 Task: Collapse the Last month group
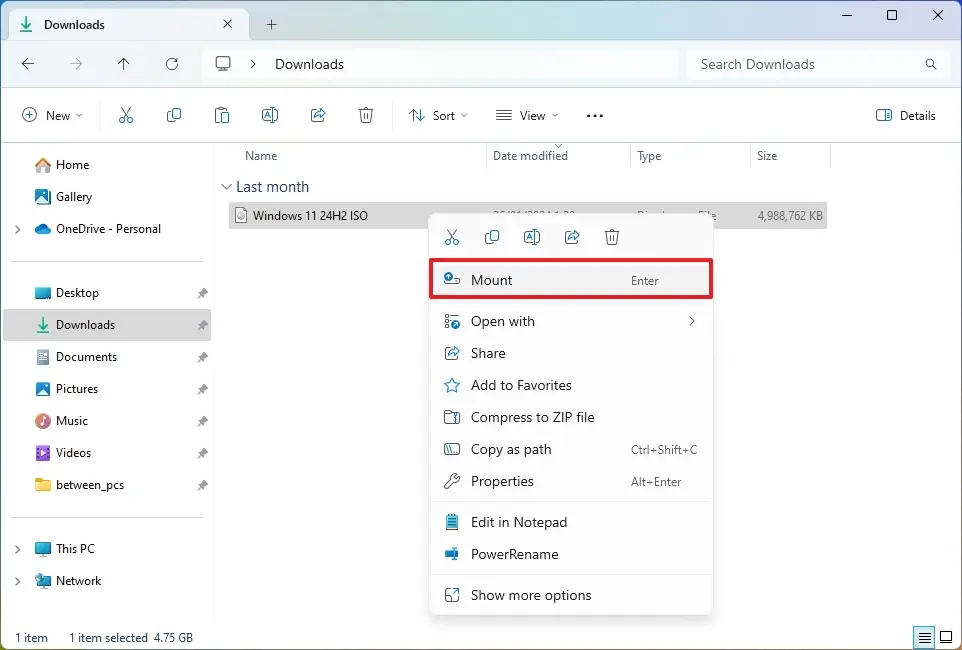[x=226, y=187]
